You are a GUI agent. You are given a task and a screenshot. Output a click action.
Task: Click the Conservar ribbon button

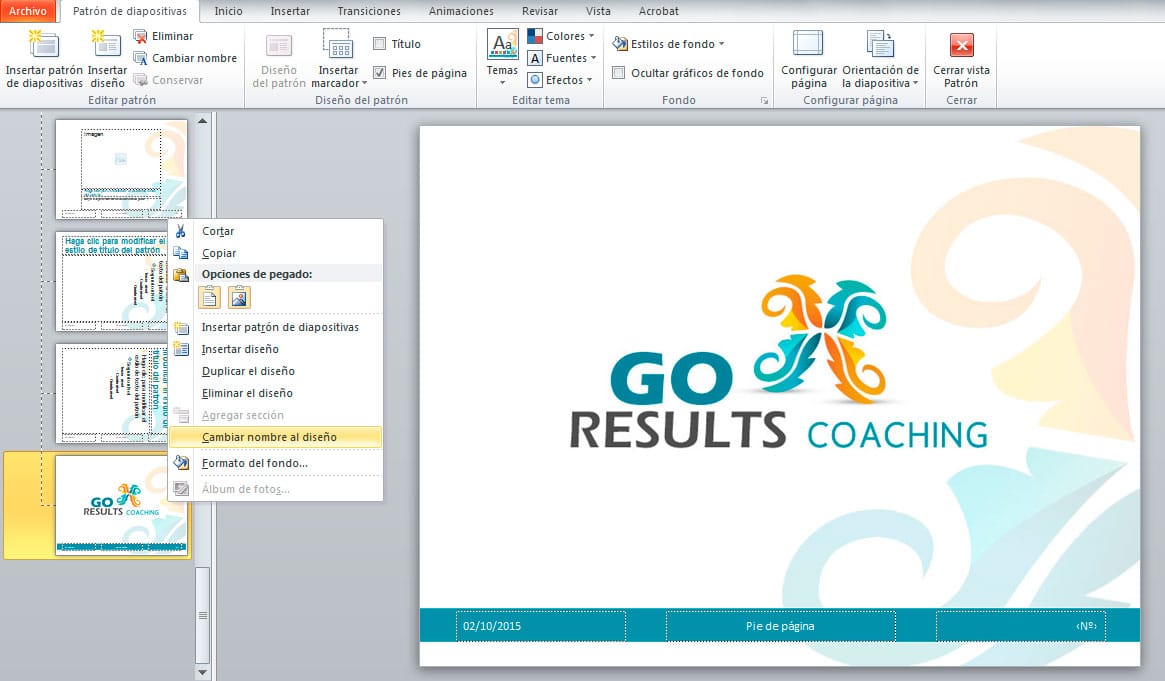[168, 79]
